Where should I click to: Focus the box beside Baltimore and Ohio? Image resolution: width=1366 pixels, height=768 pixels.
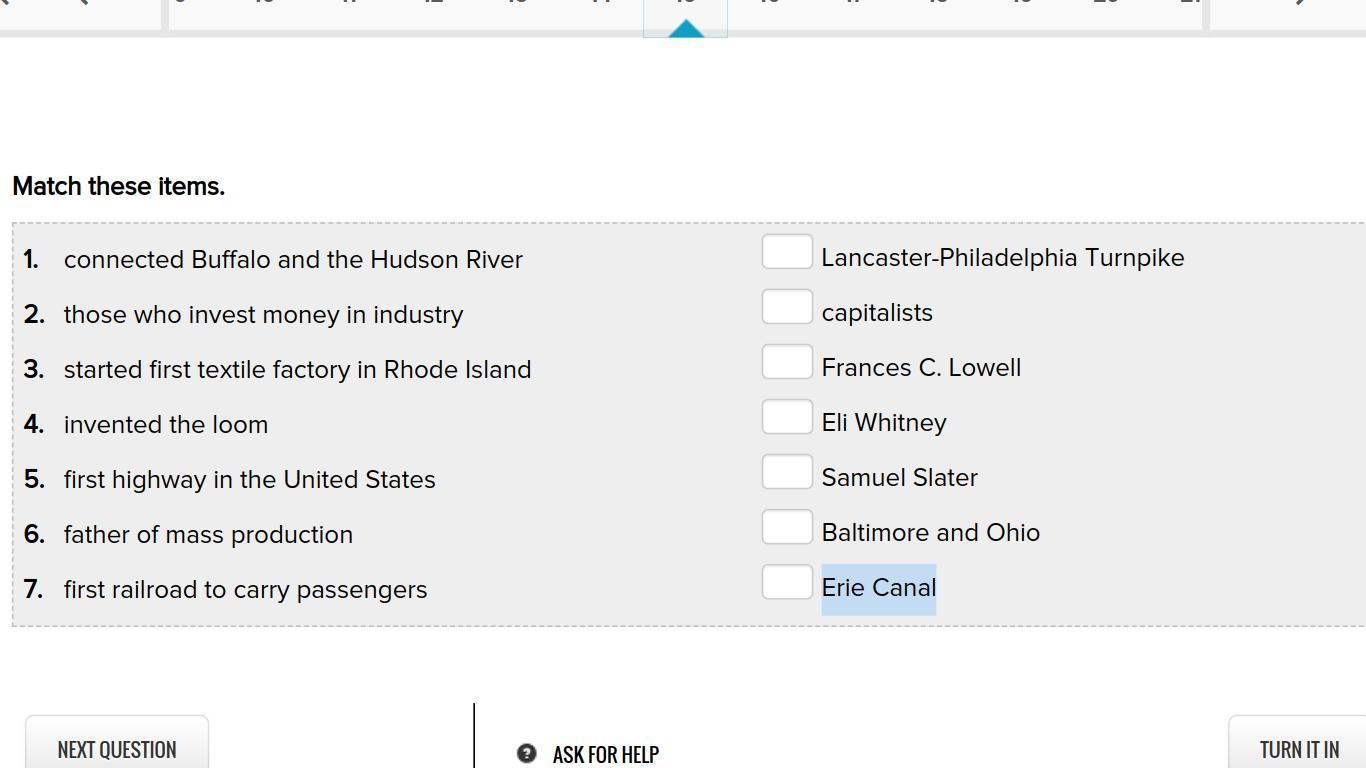(786, 527)
